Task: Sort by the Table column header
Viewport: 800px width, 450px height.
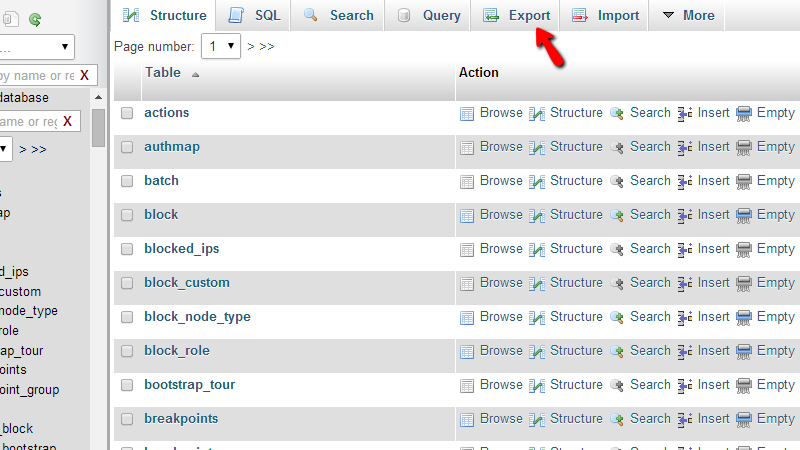Action: tap(163, 72)
